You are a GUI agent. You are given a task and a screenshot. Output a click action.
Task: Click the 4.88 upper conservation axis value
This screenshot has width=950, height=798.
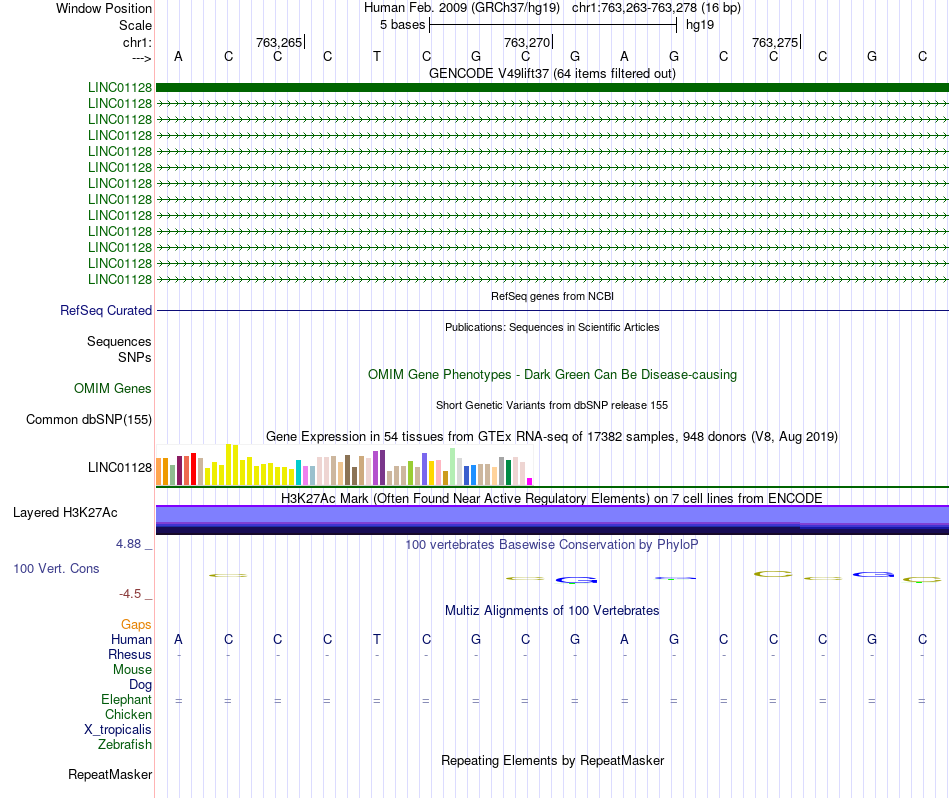[x=128, y=544]
